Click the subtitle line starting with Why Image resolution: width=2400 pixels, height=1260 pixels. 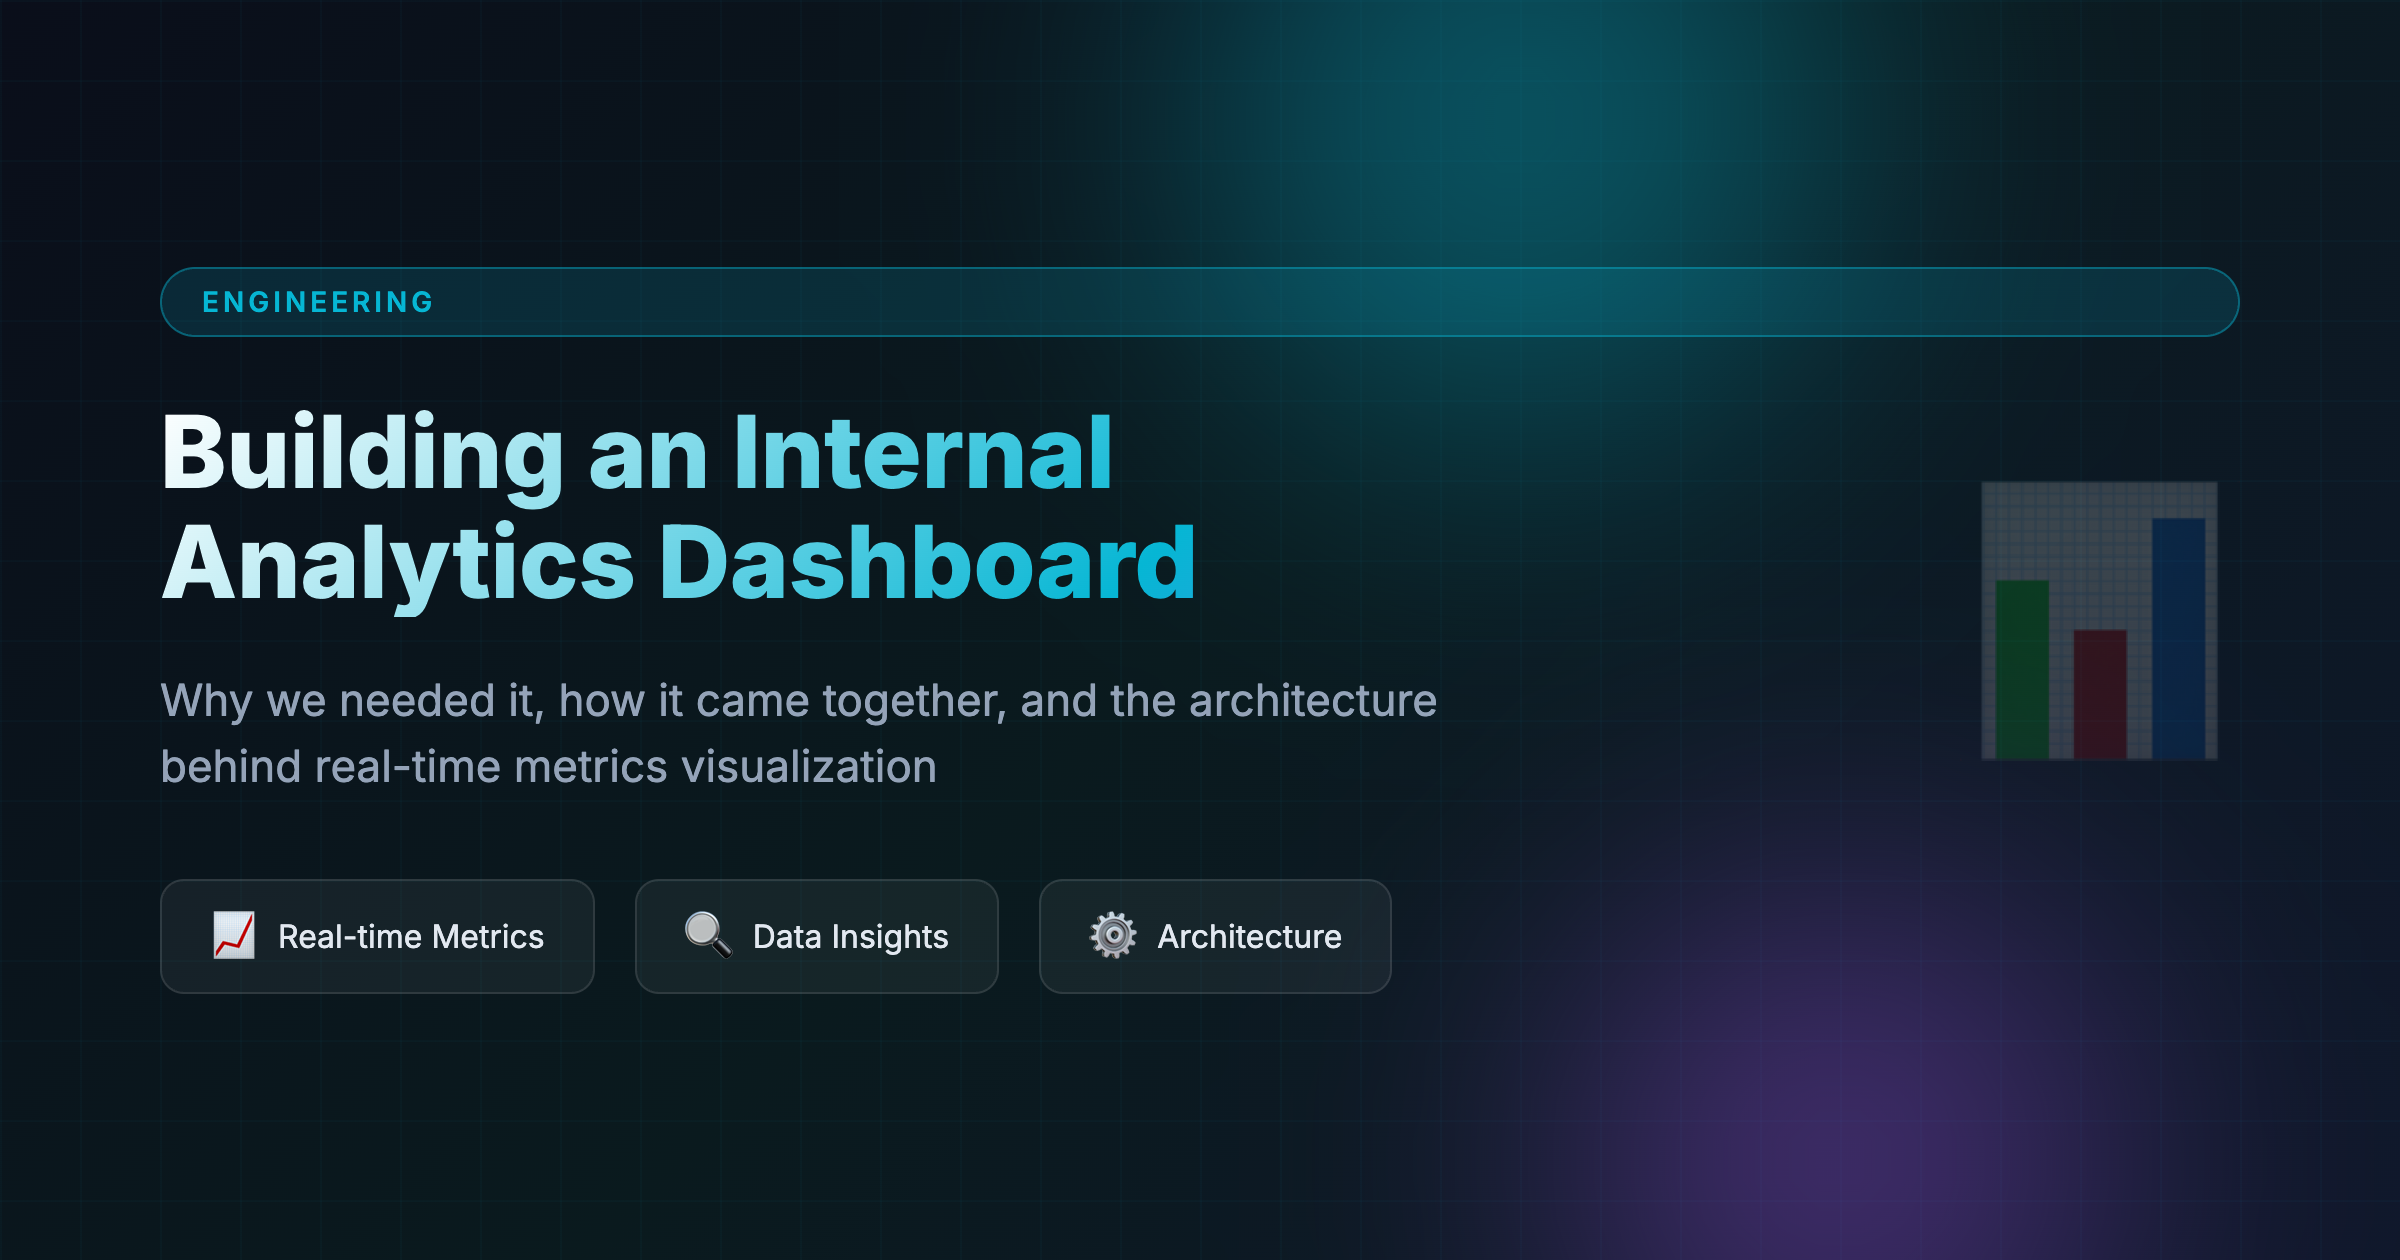point(798,700)
